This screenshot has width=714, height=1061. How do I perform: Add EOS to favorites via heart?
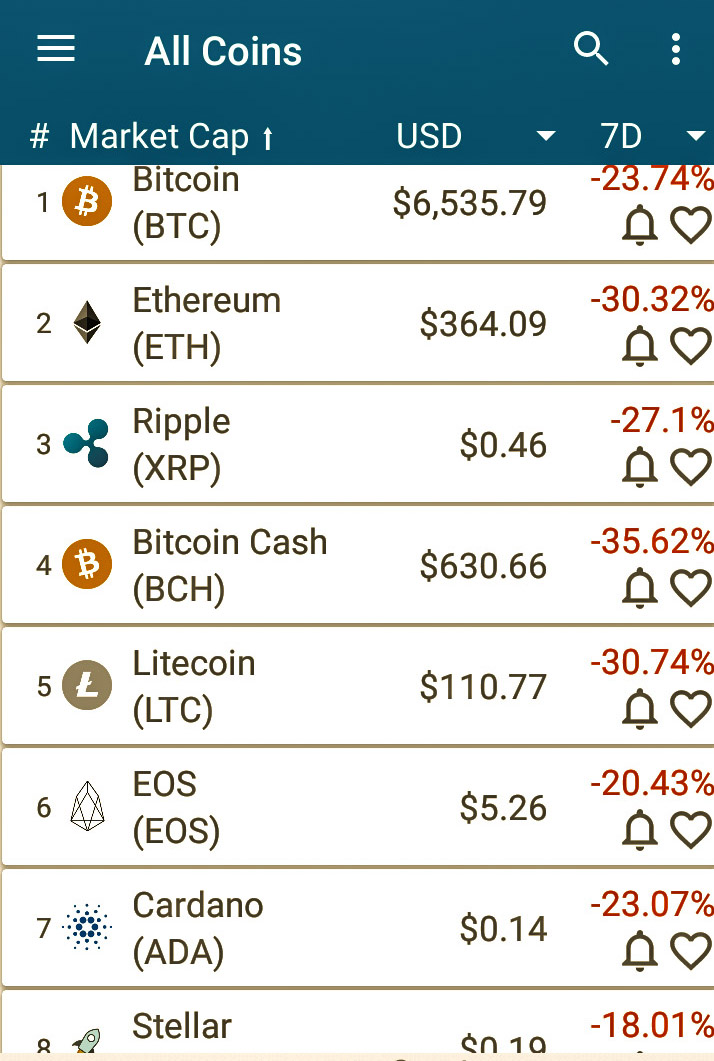(691, 830)
